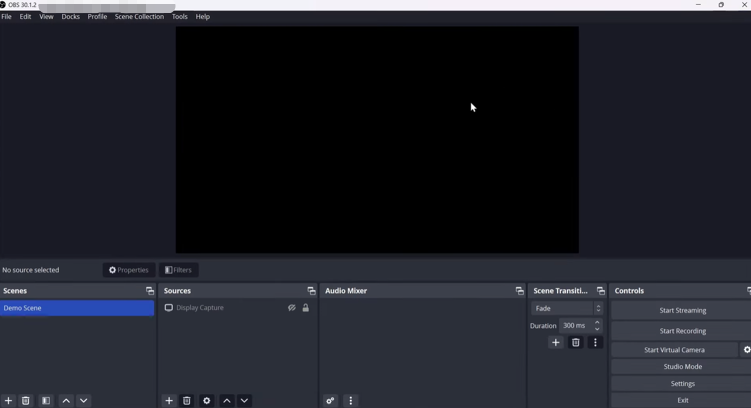Screen dimensions: 751x408
Task: Click the Properties button in source toolbar
Action: [129, 270]
